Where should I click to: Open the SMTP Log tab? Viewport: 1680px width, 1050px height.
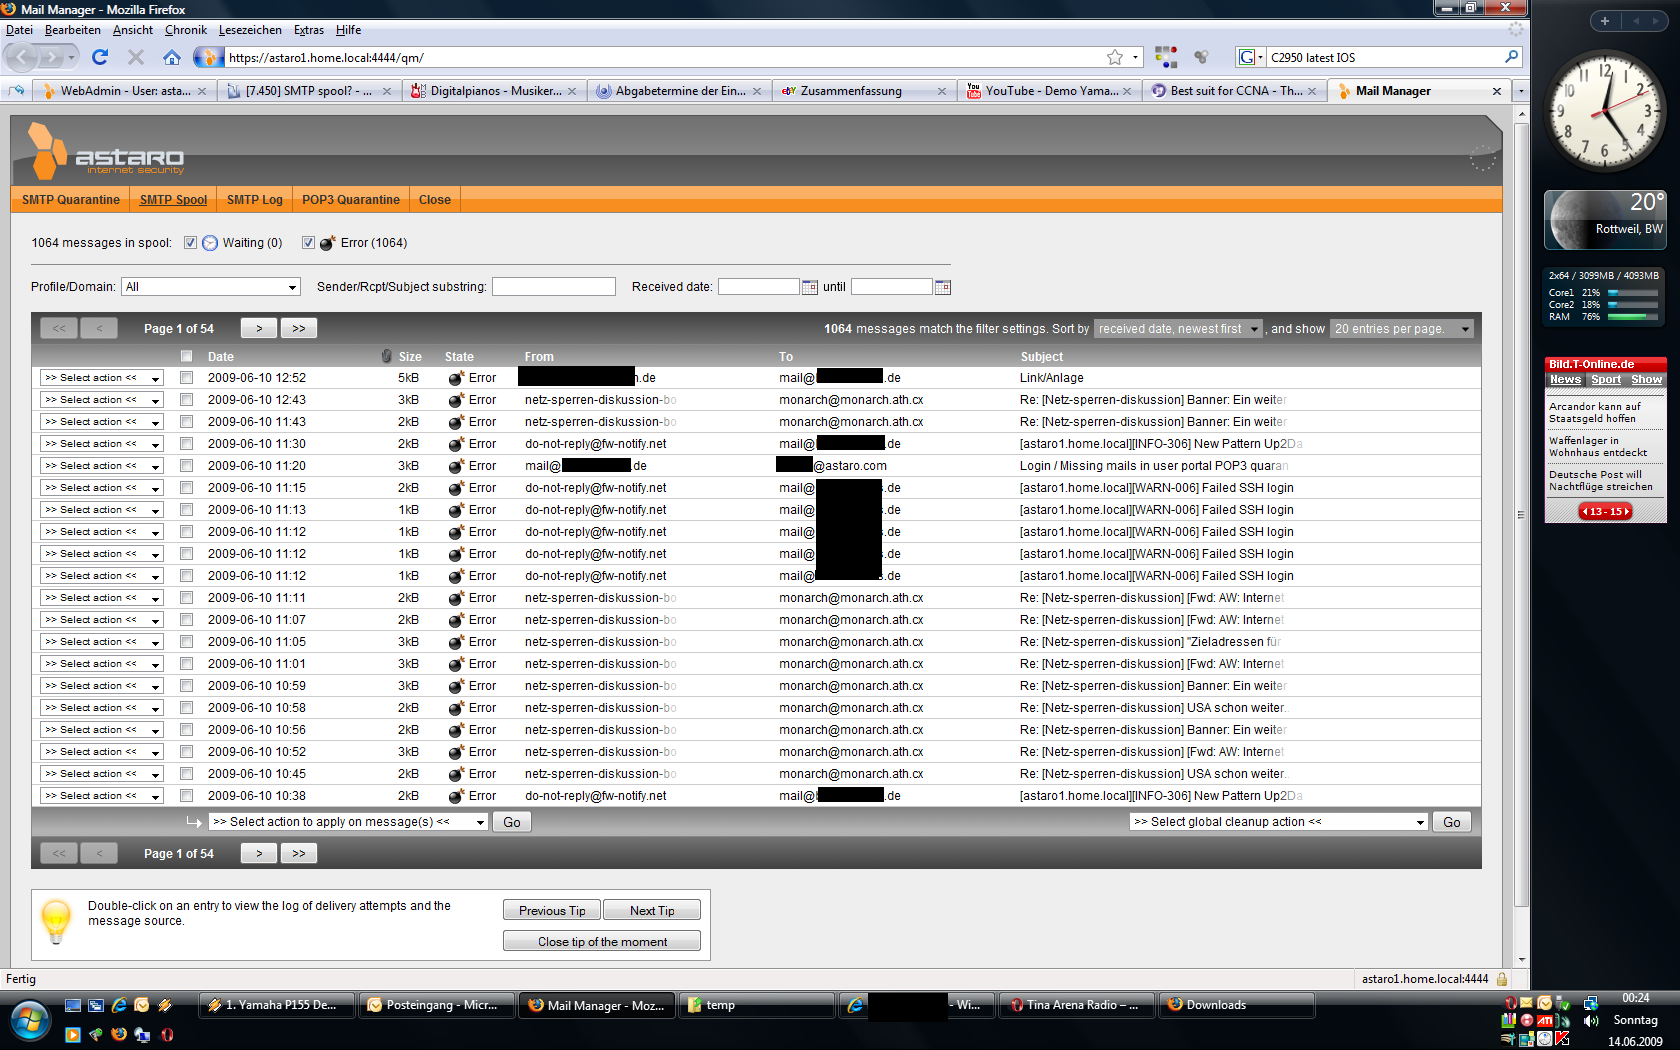point(255,200)
